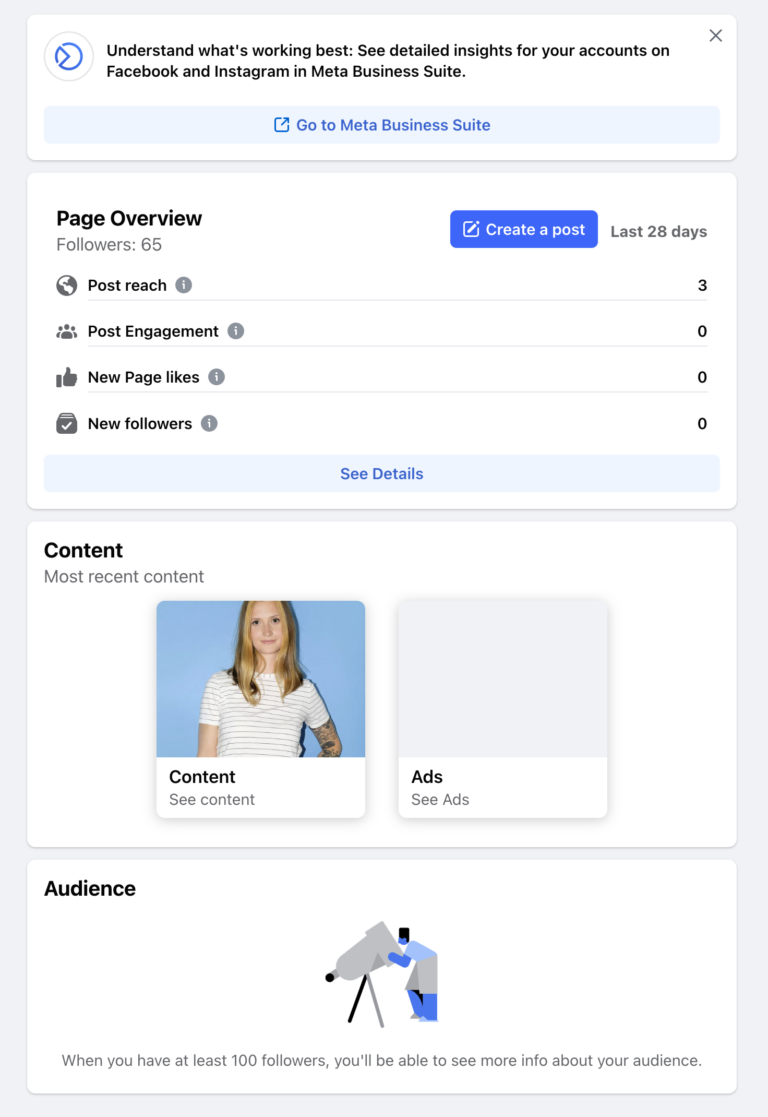Click Create a post button

tap(524, 229)
